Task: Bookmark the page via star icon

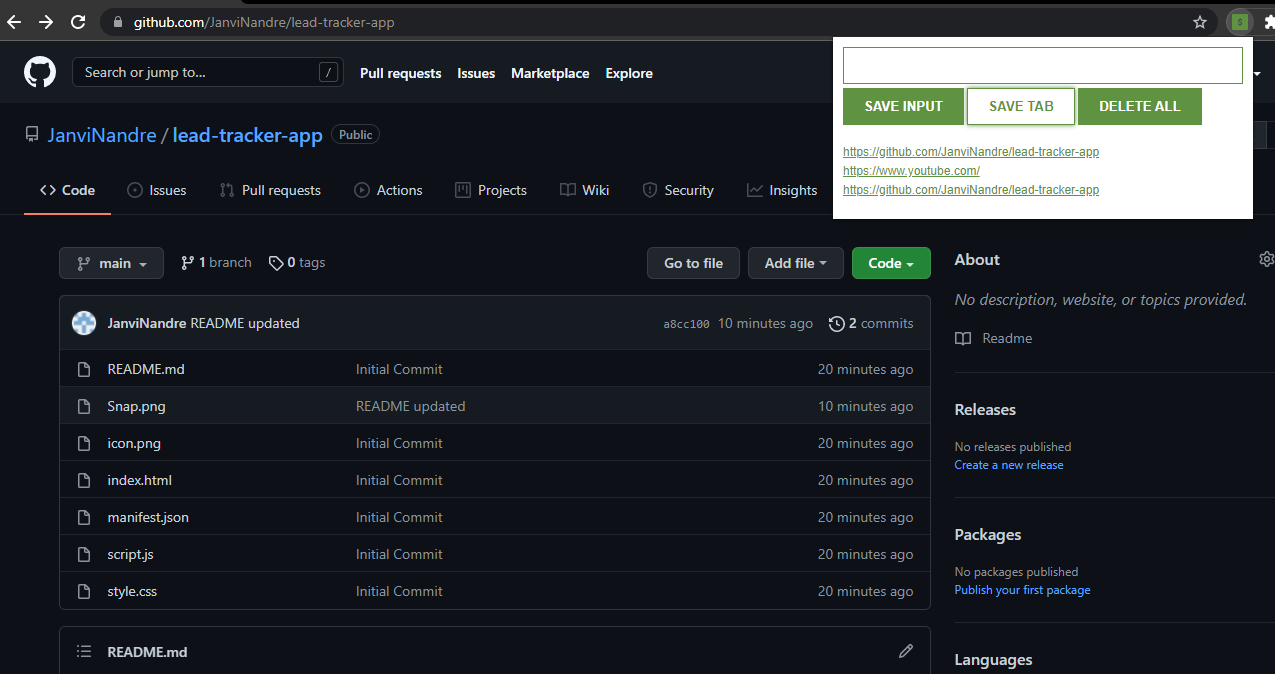Action: coord(1199,21)
